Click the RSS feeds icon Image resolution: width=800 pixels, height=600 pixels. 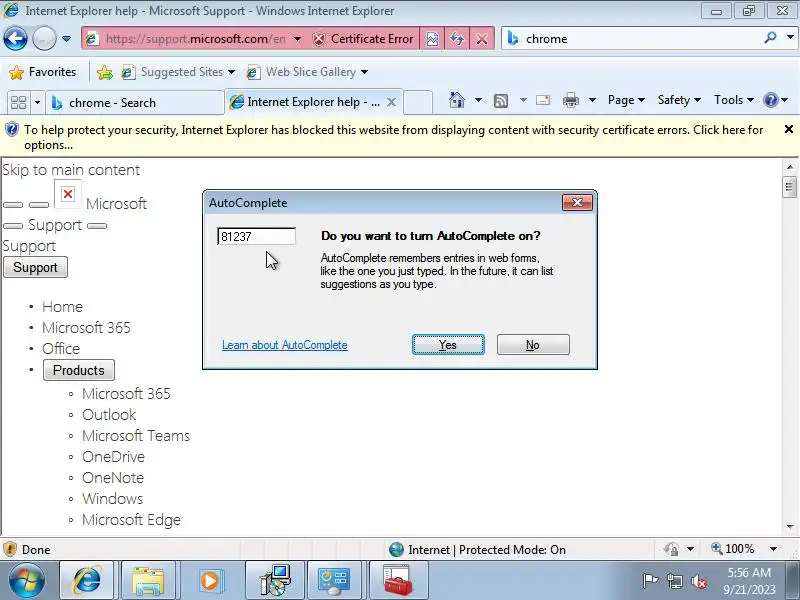point(501,101)
